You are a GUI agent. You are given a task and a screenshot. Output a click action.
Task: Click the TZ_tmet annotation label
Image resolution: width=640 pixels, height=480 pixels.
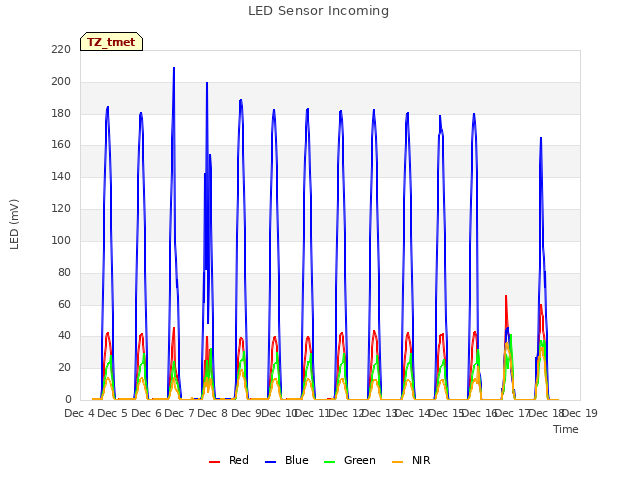[111, 42]
